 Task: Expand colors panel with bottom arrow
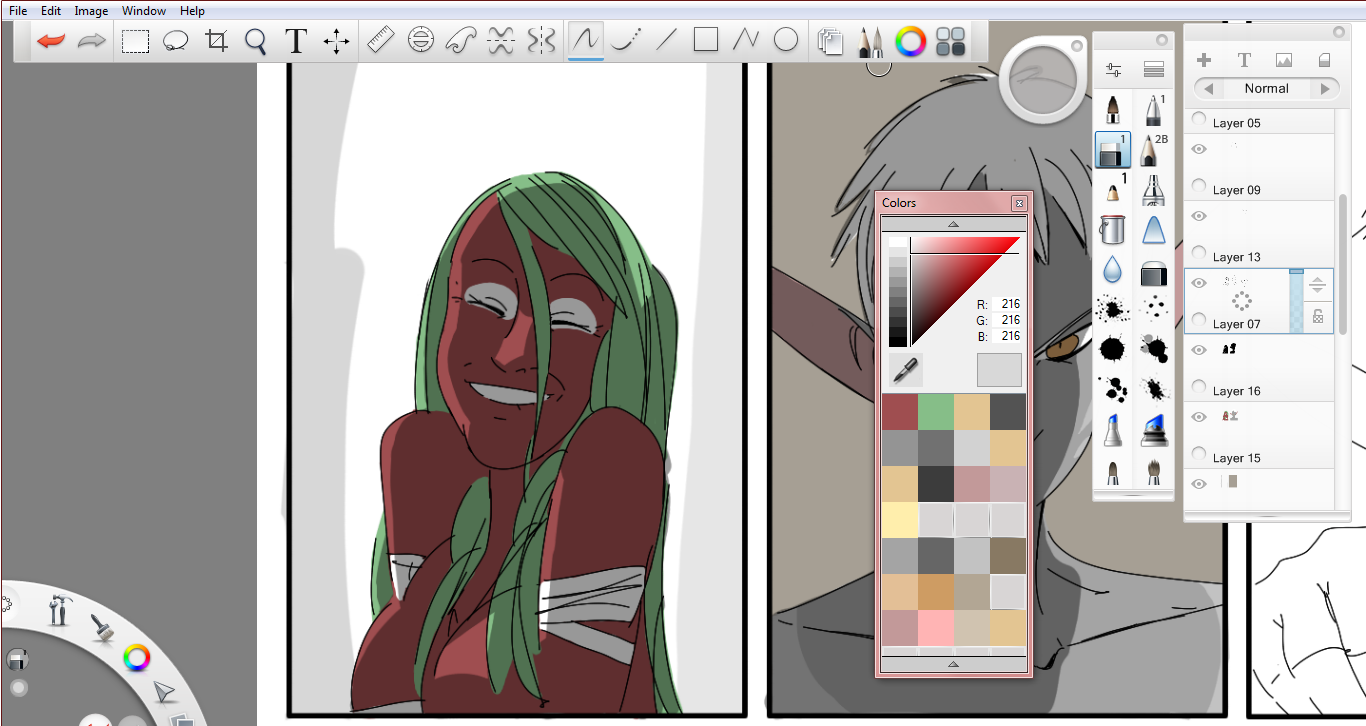[953, 663]
